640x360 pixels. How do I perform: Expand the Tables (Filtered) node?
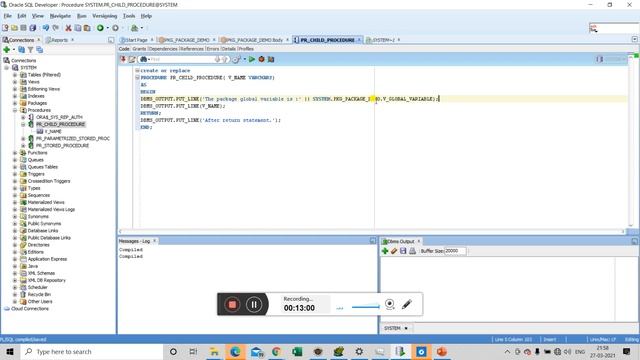point(15,75)
